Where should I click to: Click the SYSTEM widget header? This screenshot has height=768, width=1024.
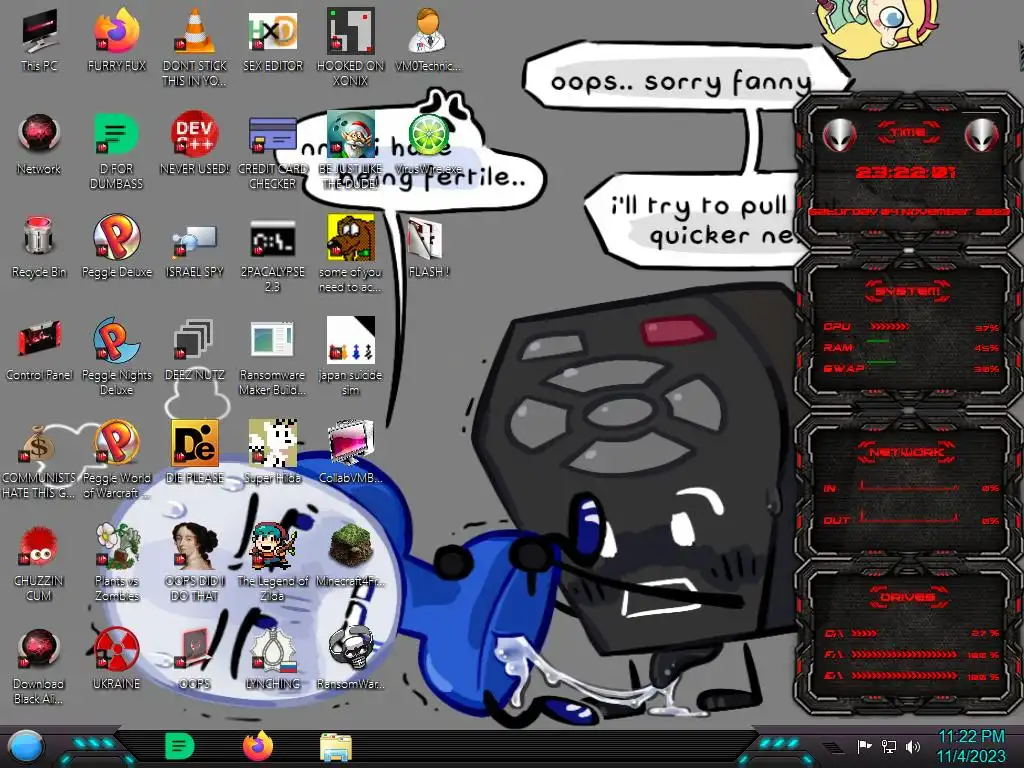tap(908, 291)
